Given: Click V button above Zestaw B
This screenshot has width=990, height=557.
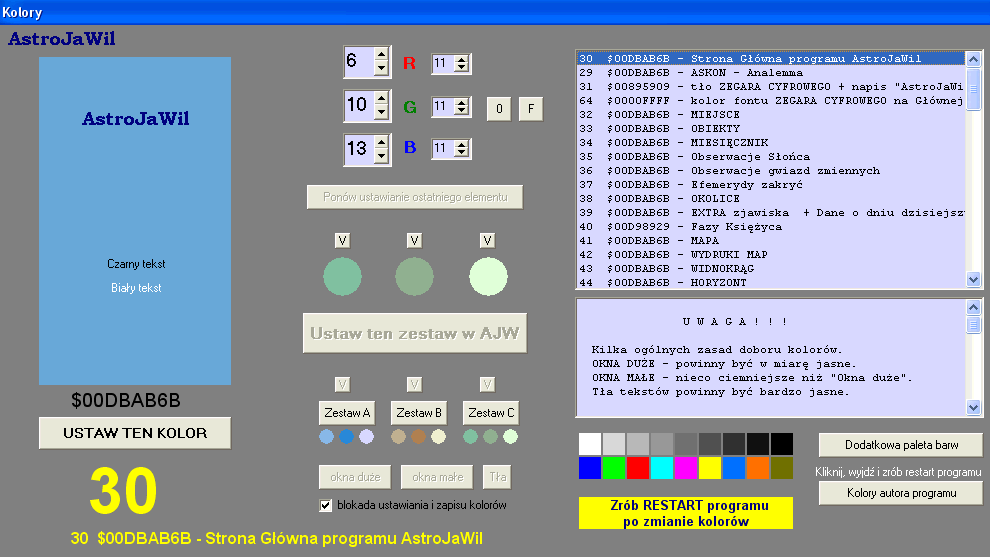Looking at the screenshot, I should [x=414, y=384].
